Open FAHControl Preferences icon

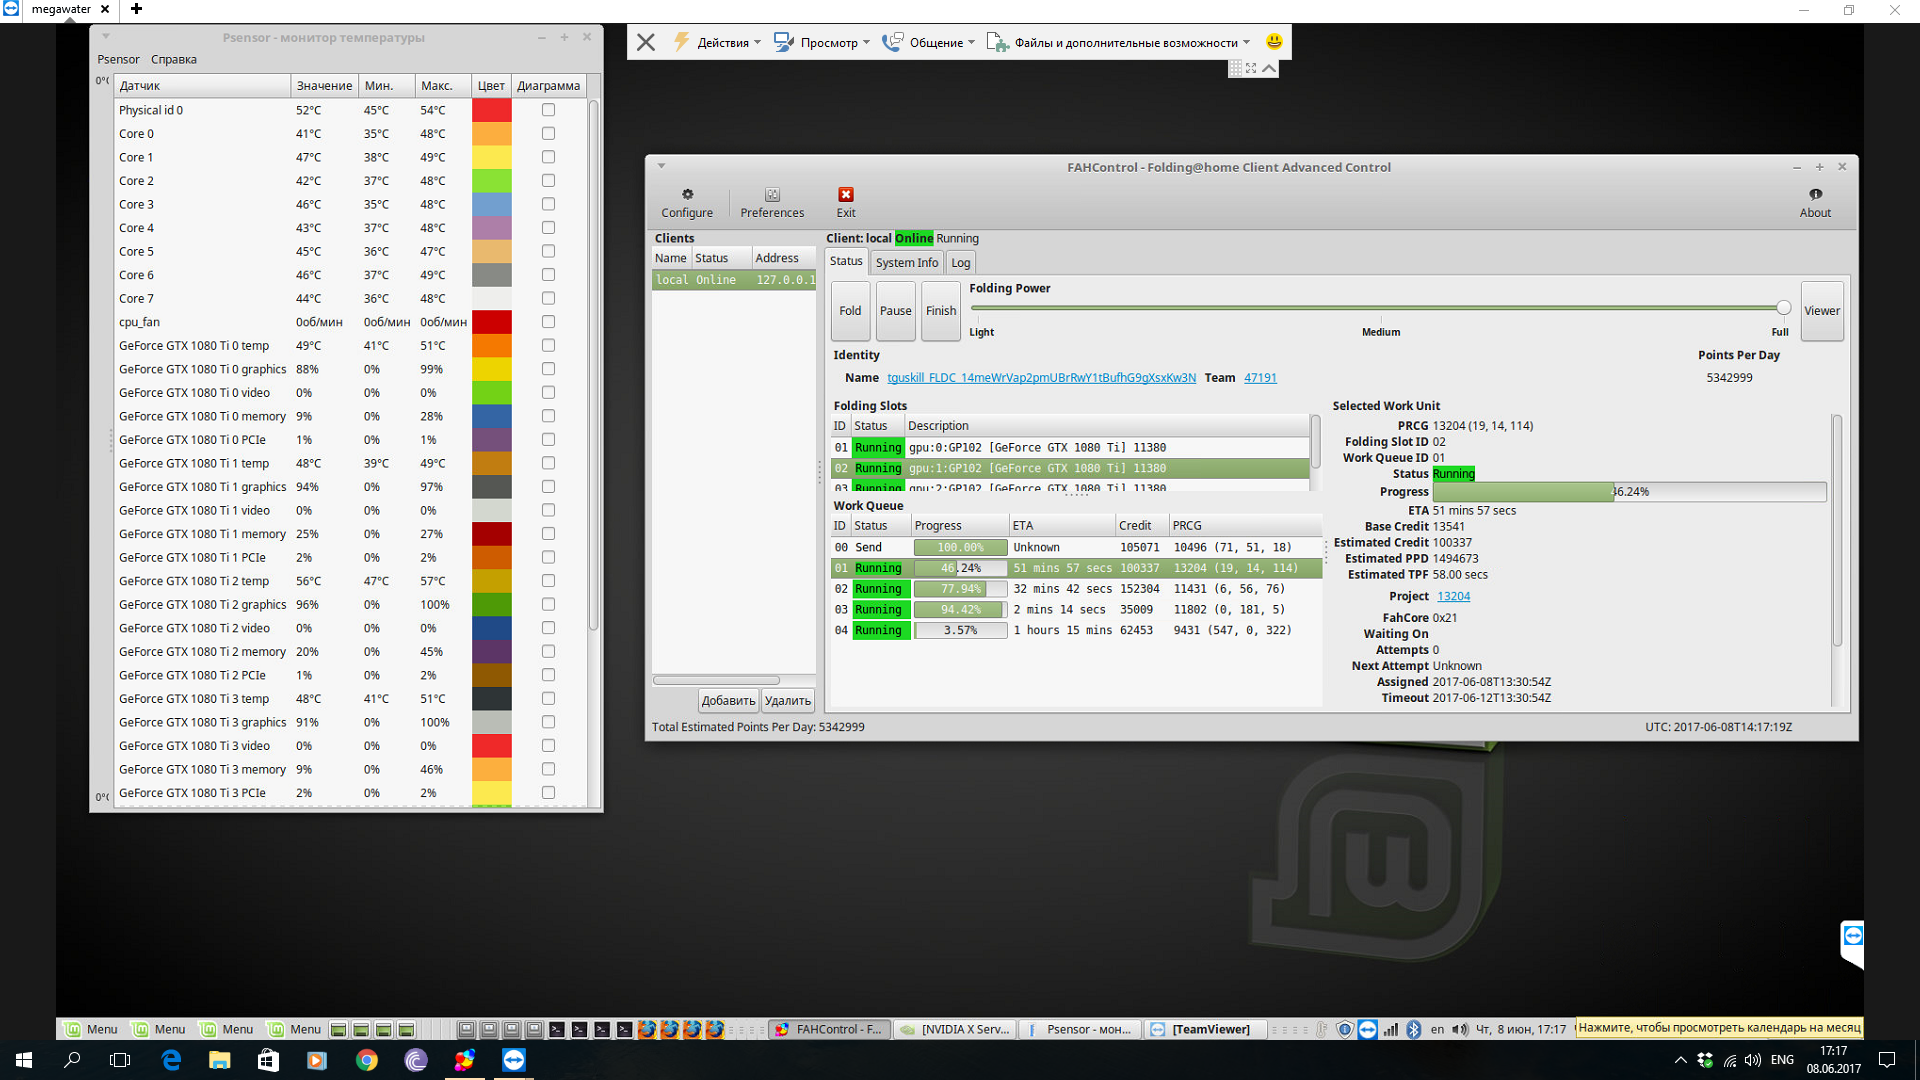[772, 195]
